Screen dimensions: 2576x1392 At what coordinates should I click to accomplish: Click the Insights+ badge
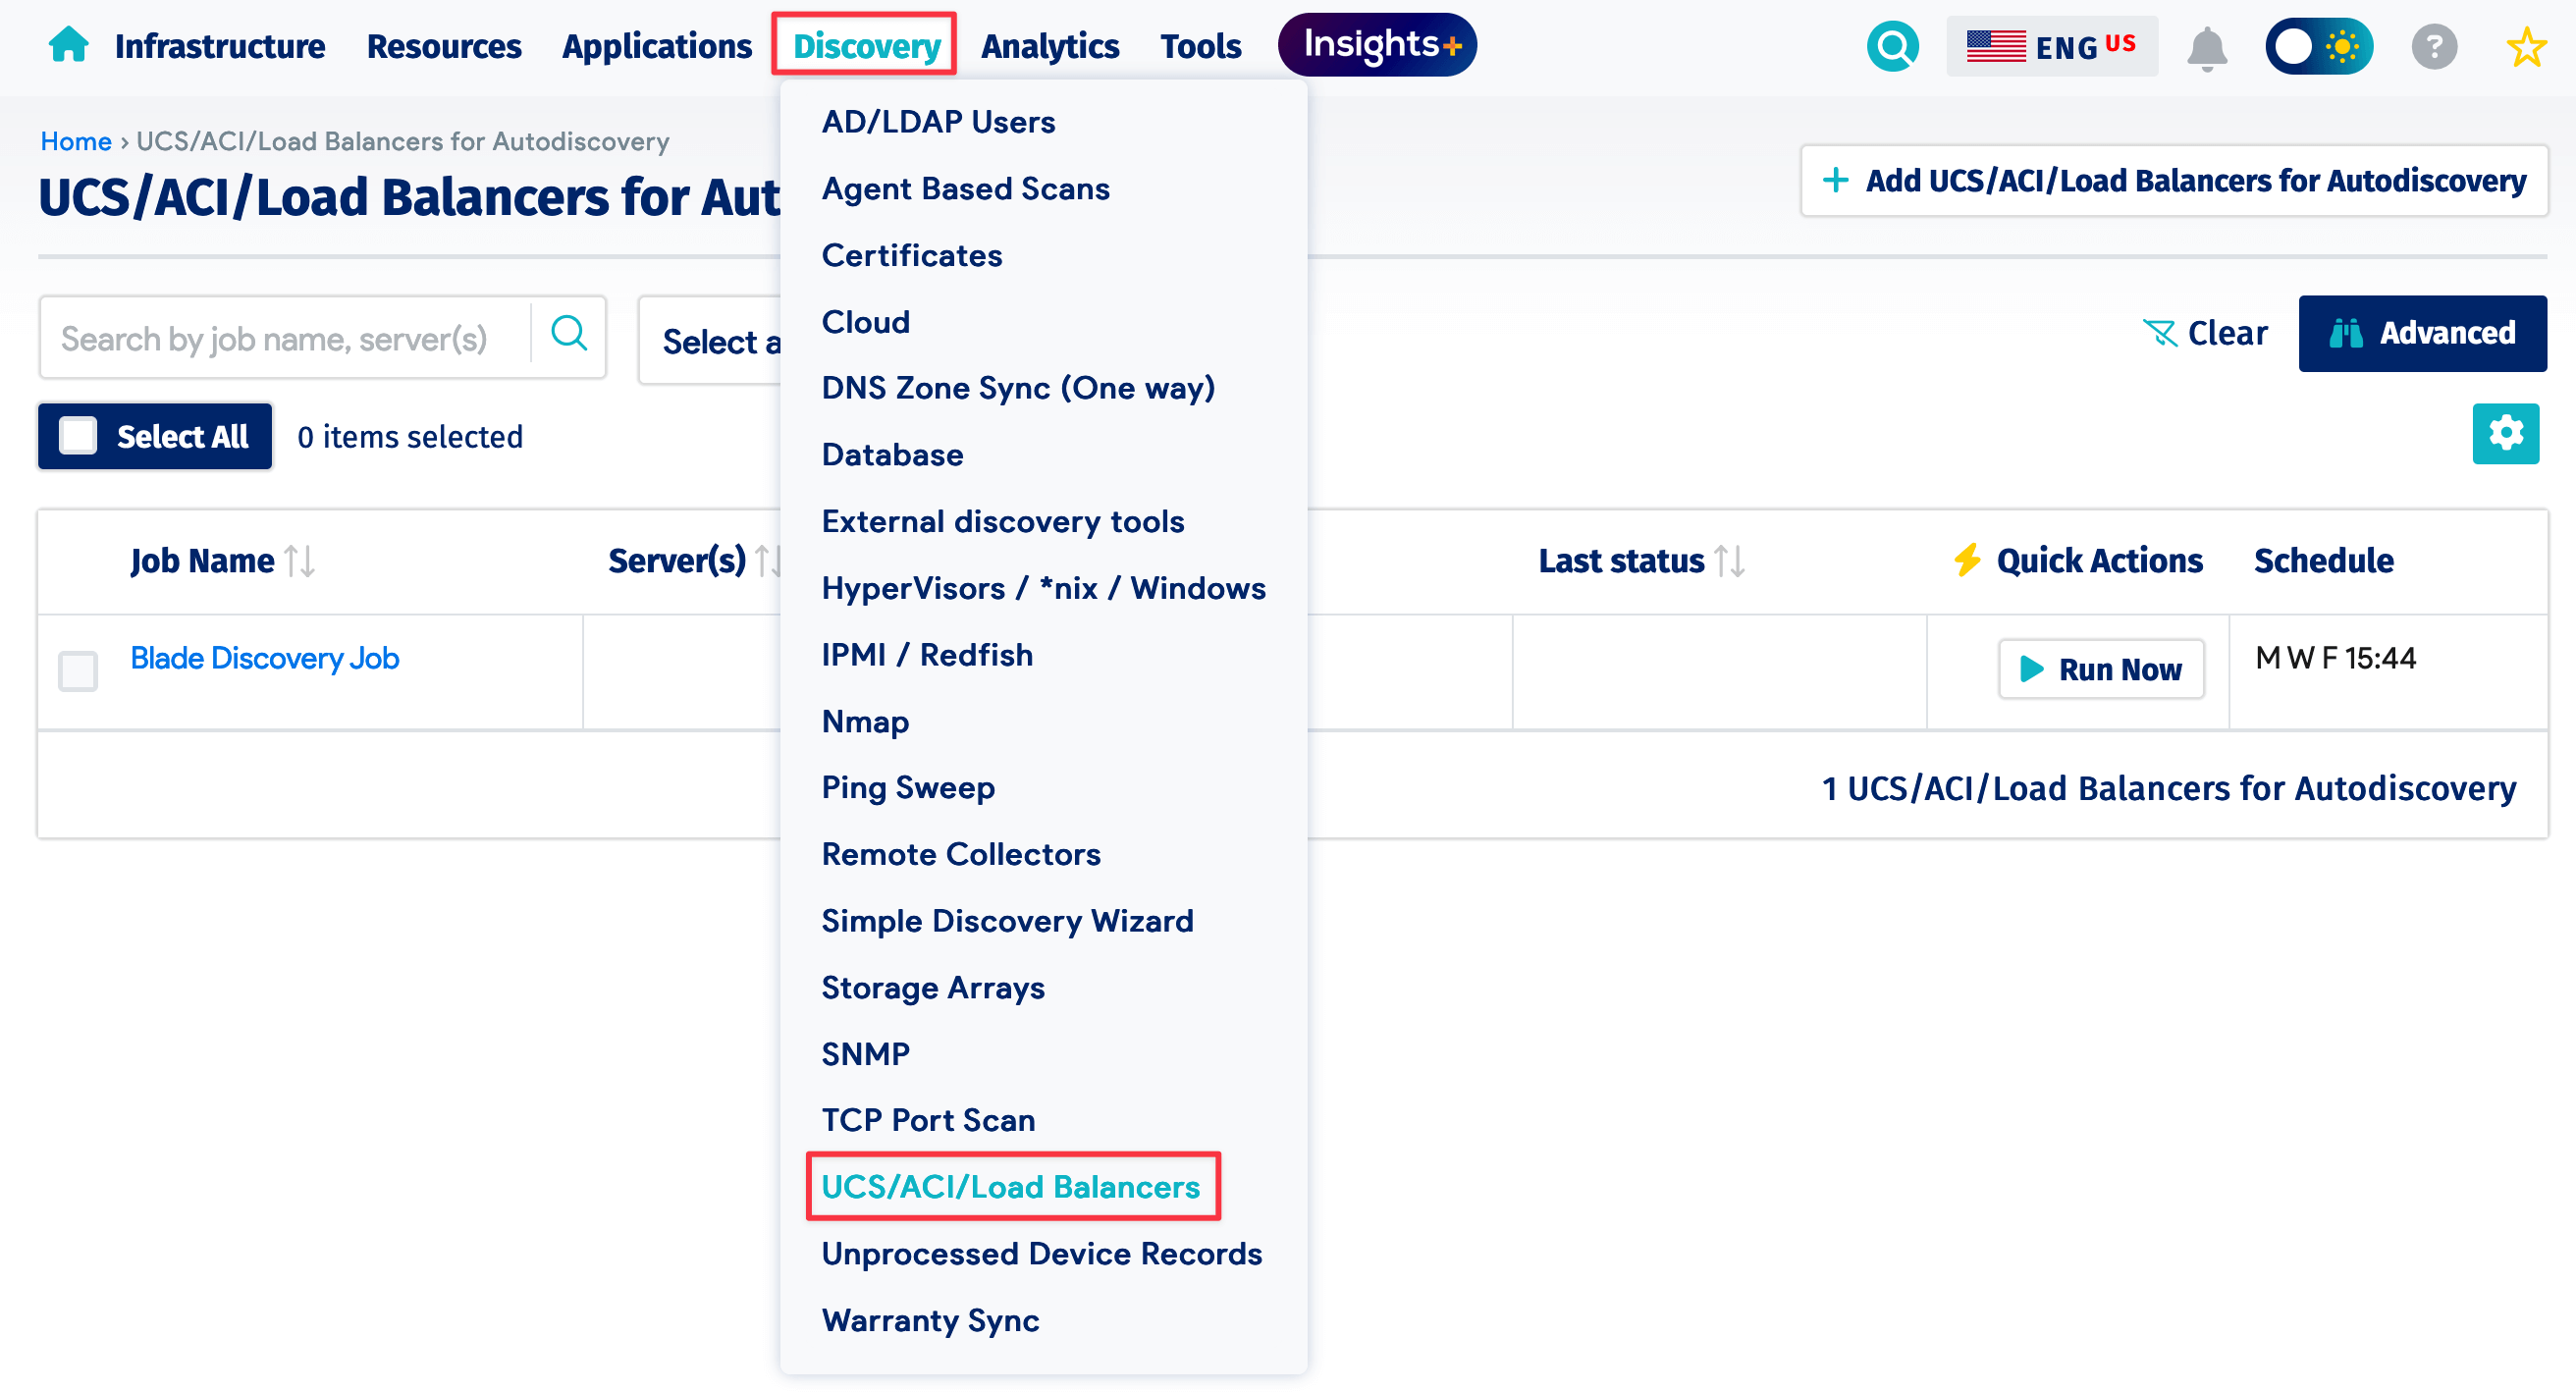(x=1376, y=44)
